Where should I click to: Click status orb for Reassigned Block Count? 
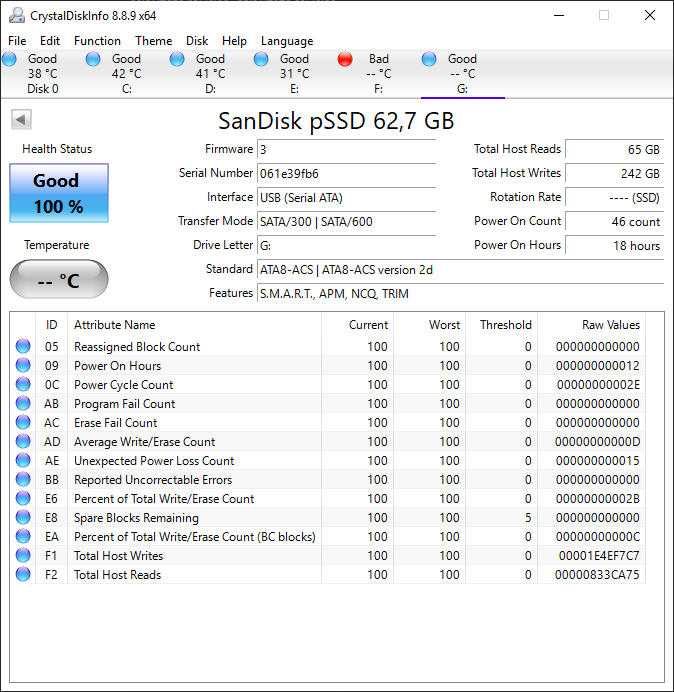point(23,346)
